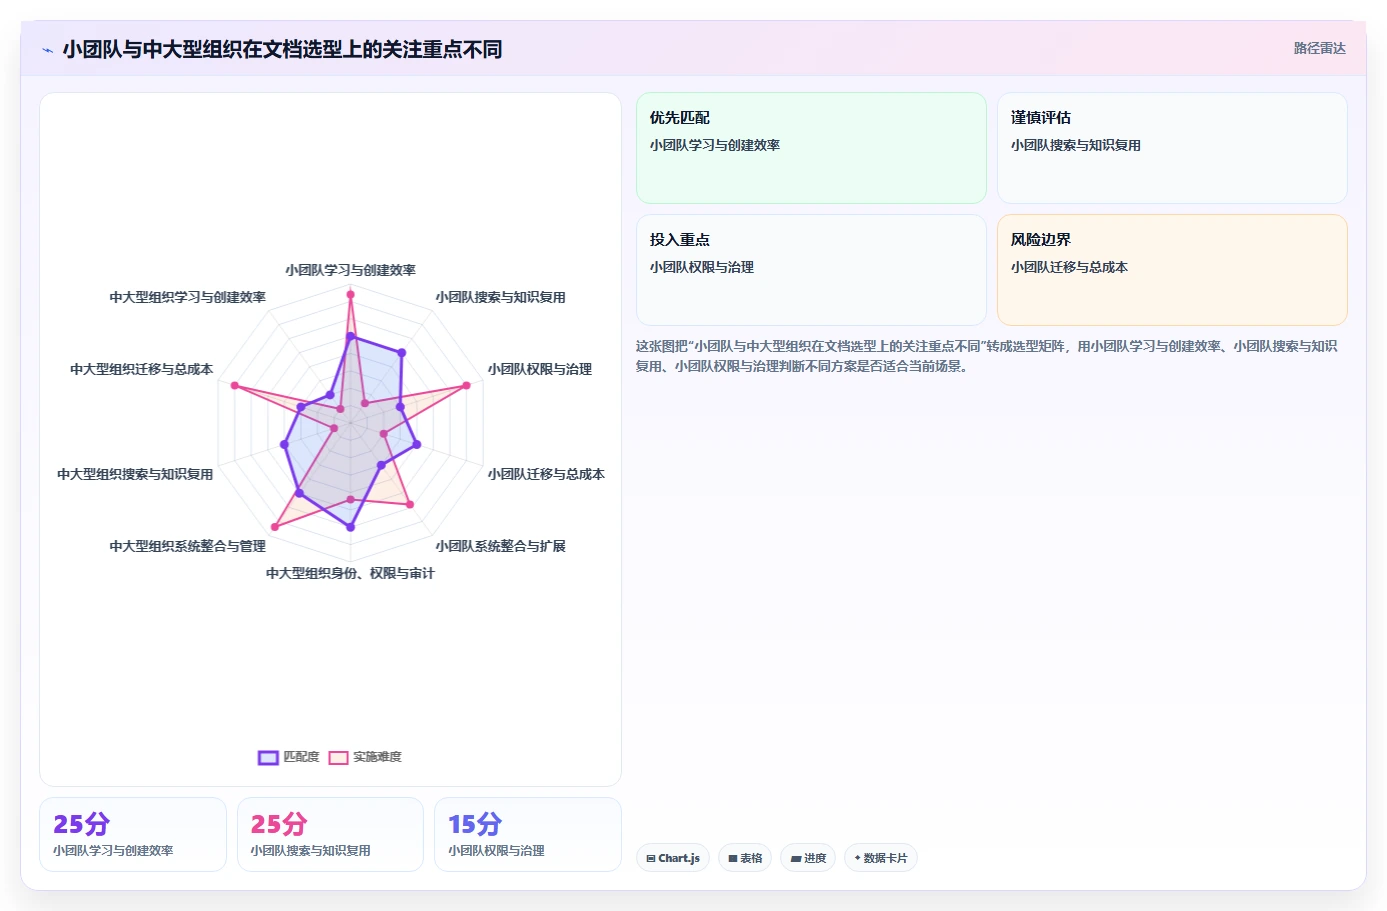The width and height of the screenshot is (1387, 911).
Task: Click radar axis label 中大型组织学习与创建效率
Action: (x=188, y=297)
